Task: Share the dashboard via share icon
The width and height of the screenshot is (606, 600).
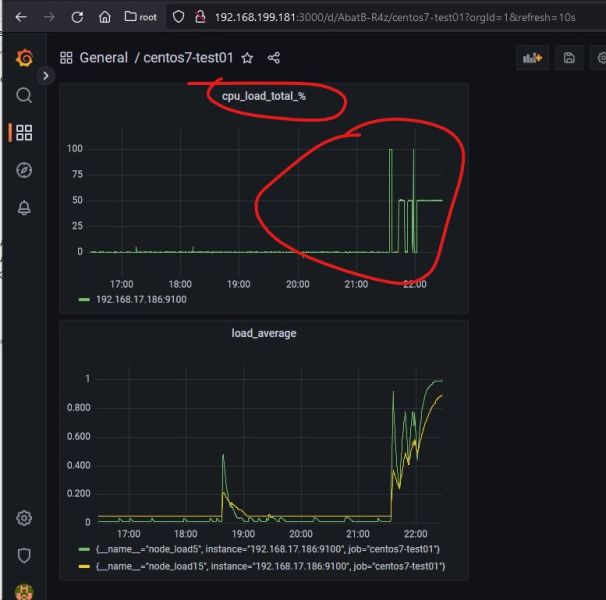Action: pos(274,58)
